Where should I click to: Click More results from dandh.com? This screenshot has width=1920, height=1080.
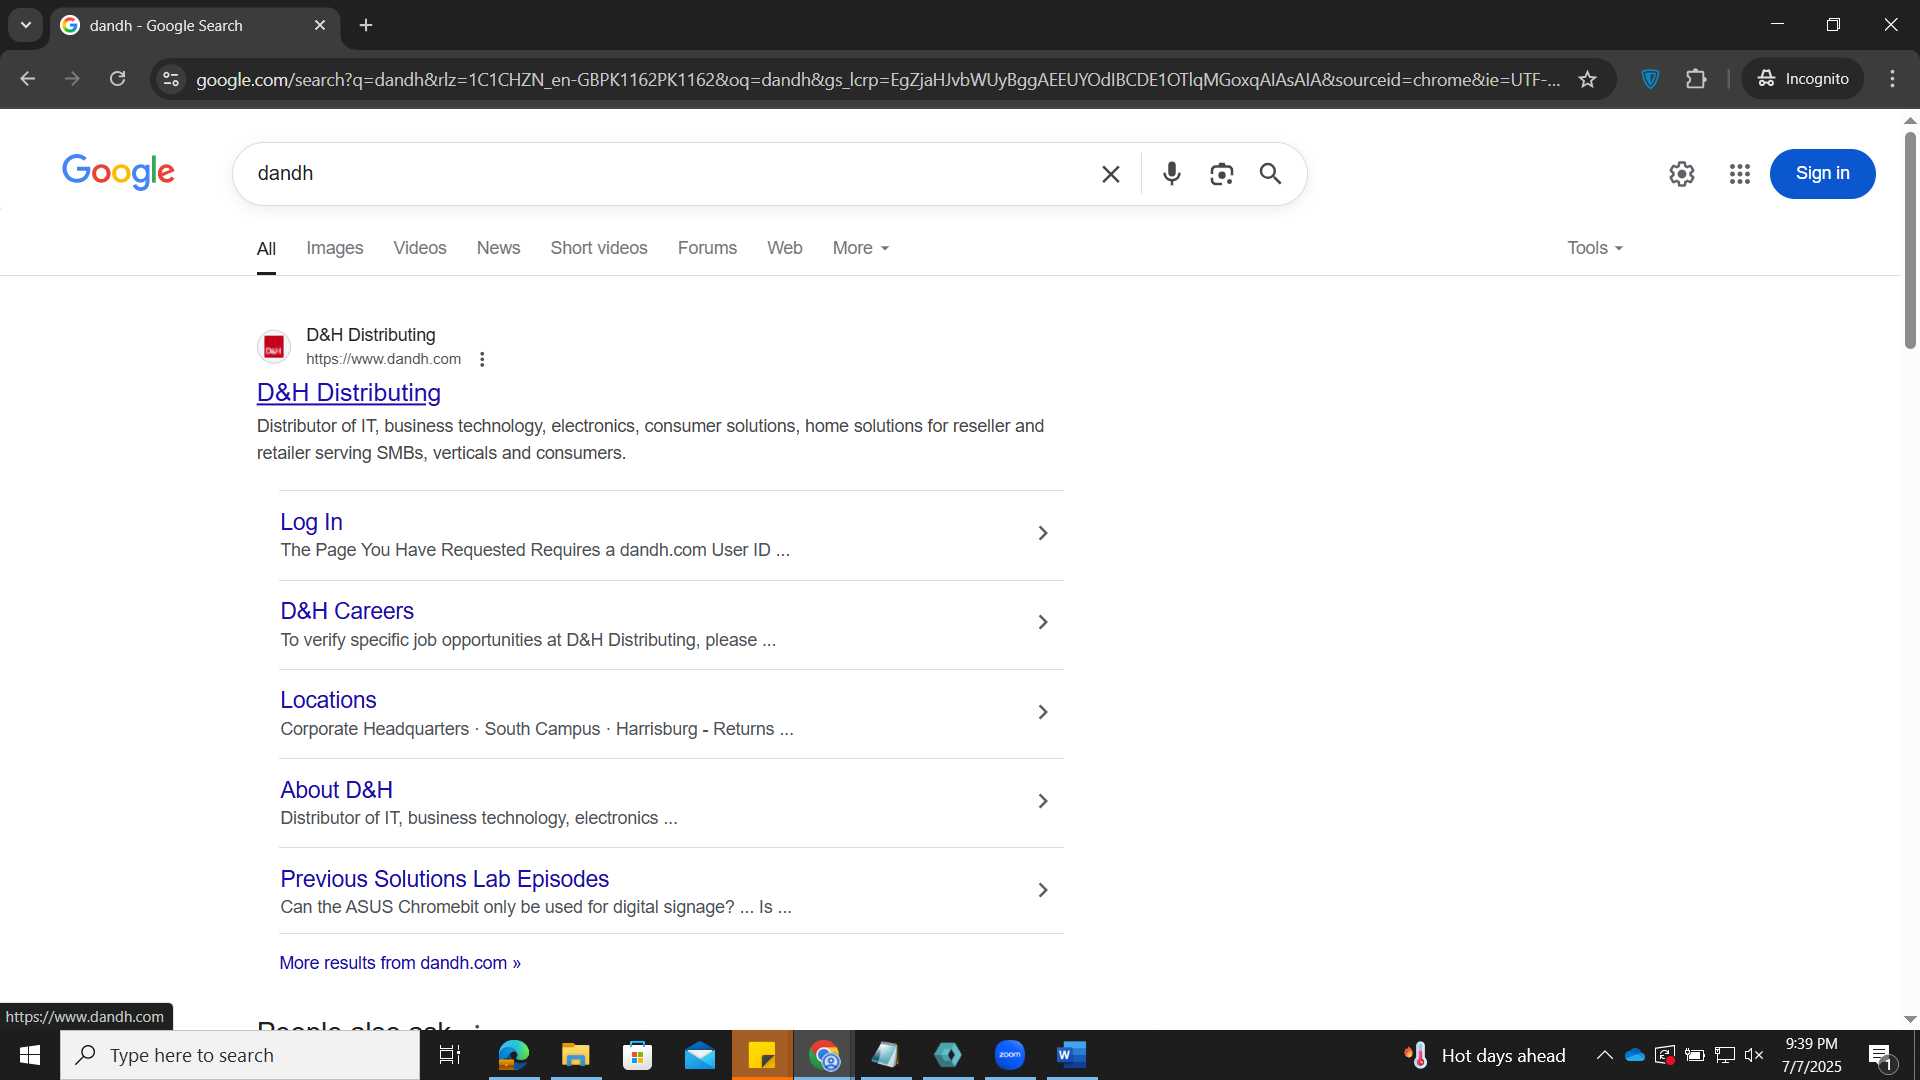coord(400,963)
